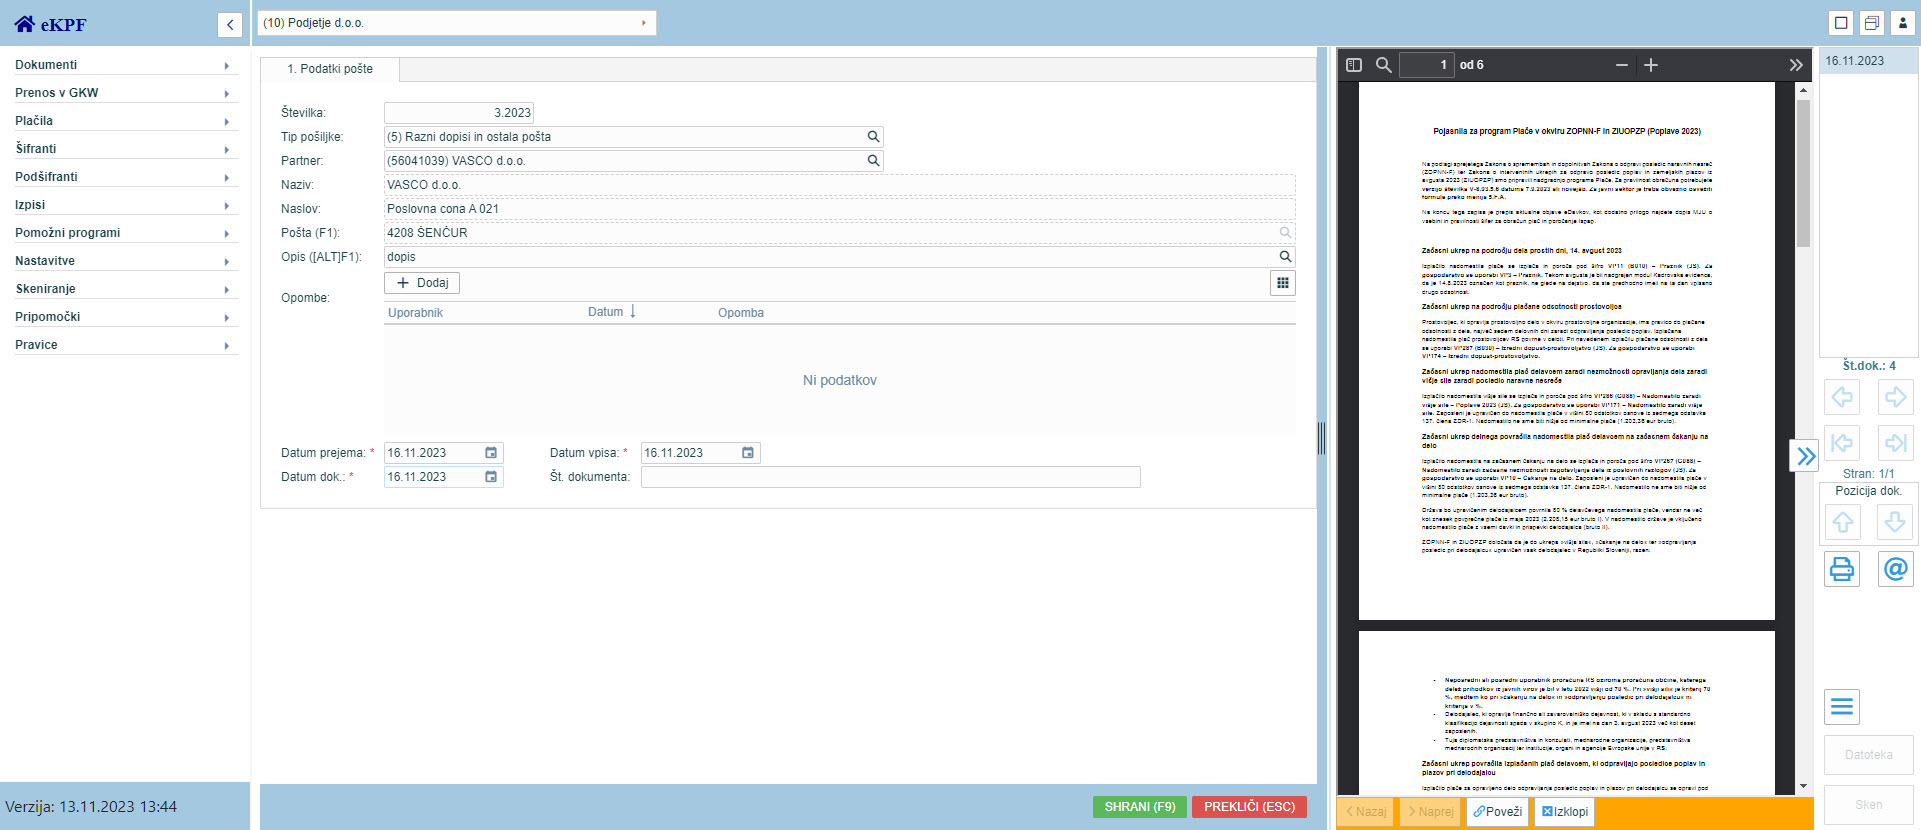Screen dimensions: 1921x830
Task: Click the PDF scrollbar down arrow
Action: pos(1803,787)
